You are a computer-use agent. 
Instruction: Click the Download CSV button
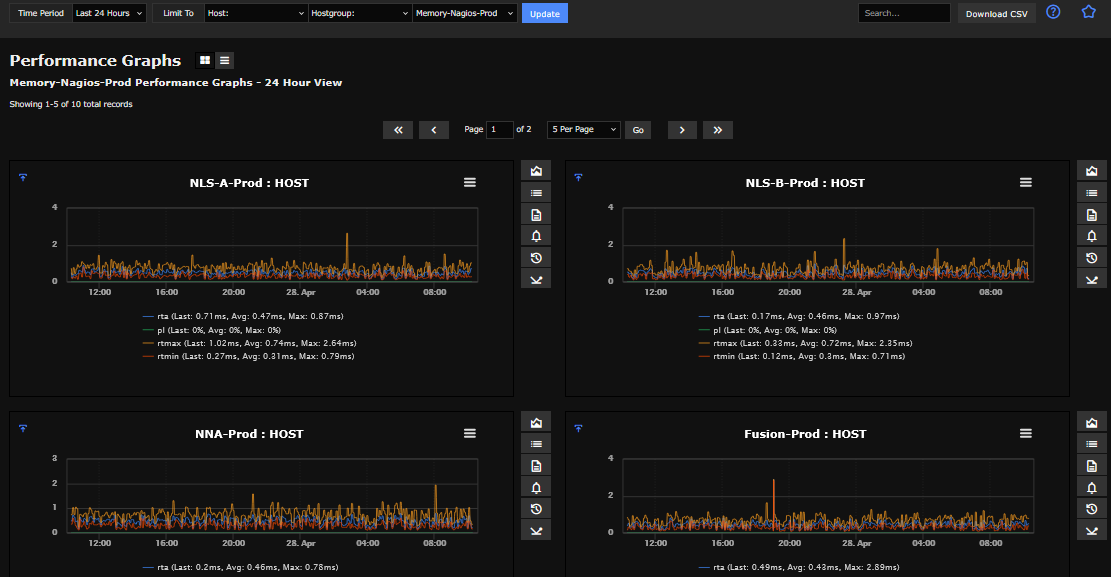(x=996, y=14)
